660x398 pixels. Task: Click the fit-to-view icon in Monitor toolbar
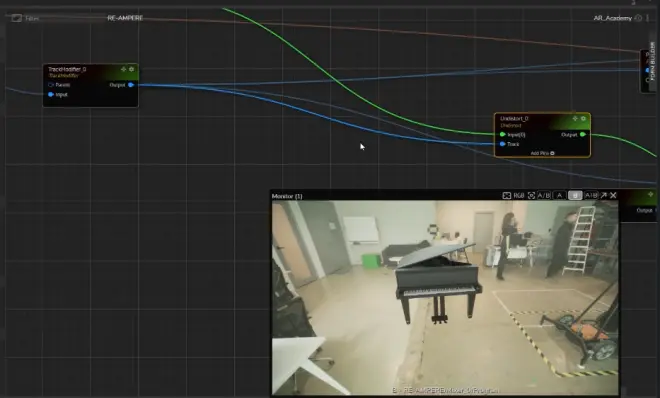(x=507, y=196)
